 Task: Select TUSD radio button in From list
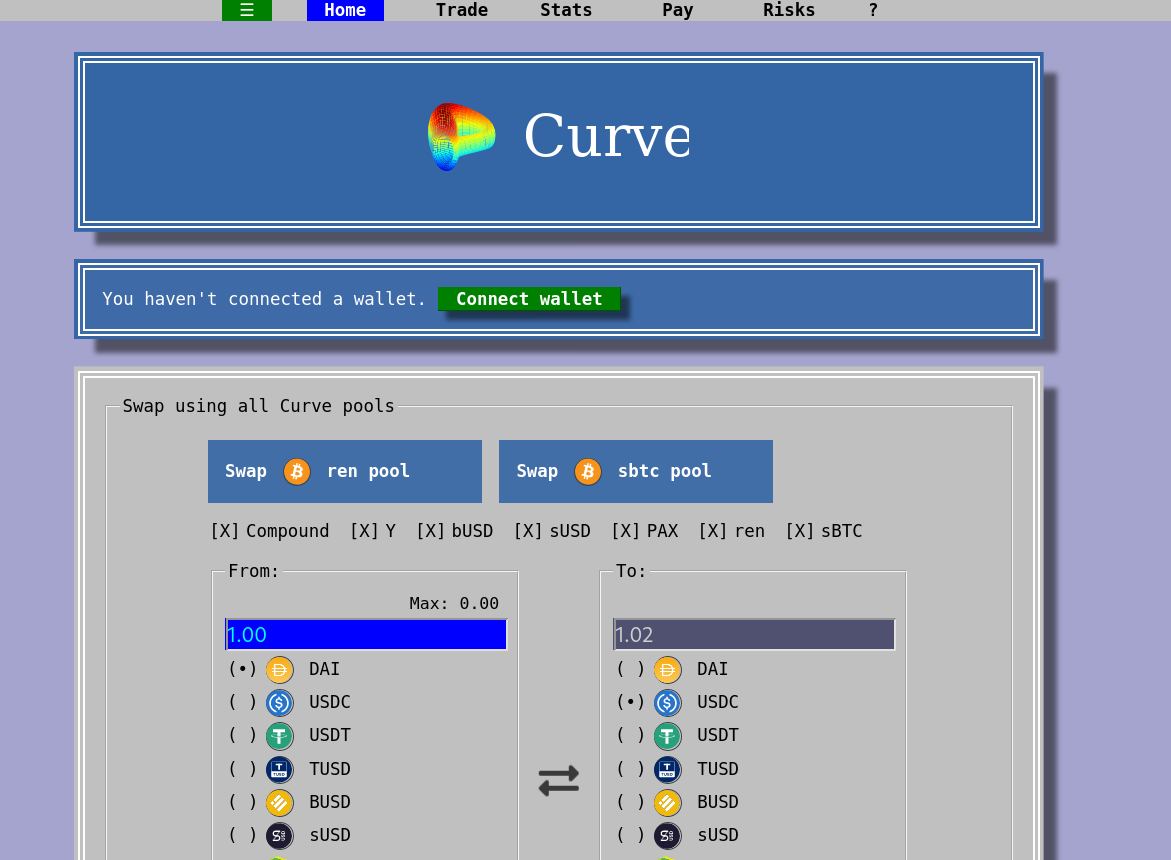click(x=242, y=769)
